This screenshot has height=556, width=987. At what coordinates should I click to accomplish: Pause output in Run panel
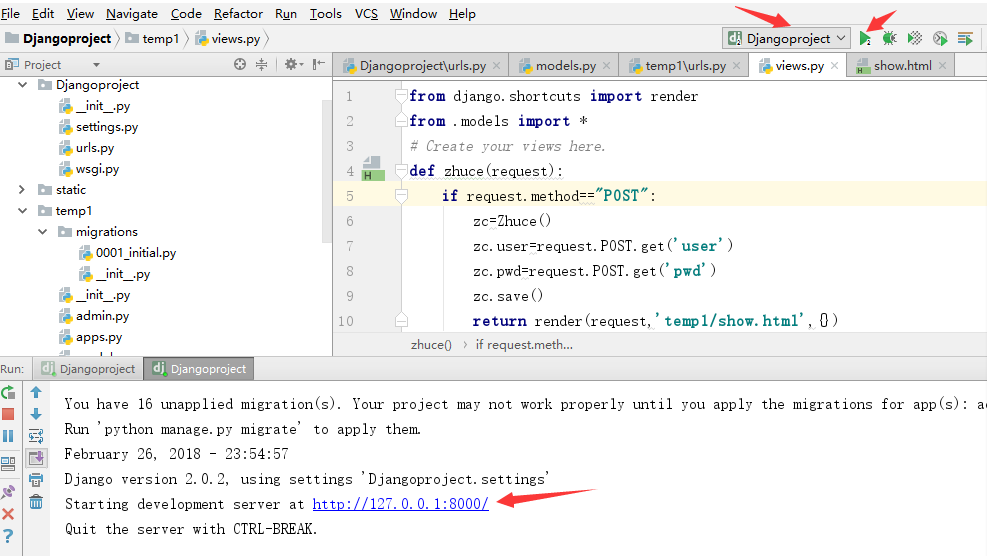tap(8, 436)
